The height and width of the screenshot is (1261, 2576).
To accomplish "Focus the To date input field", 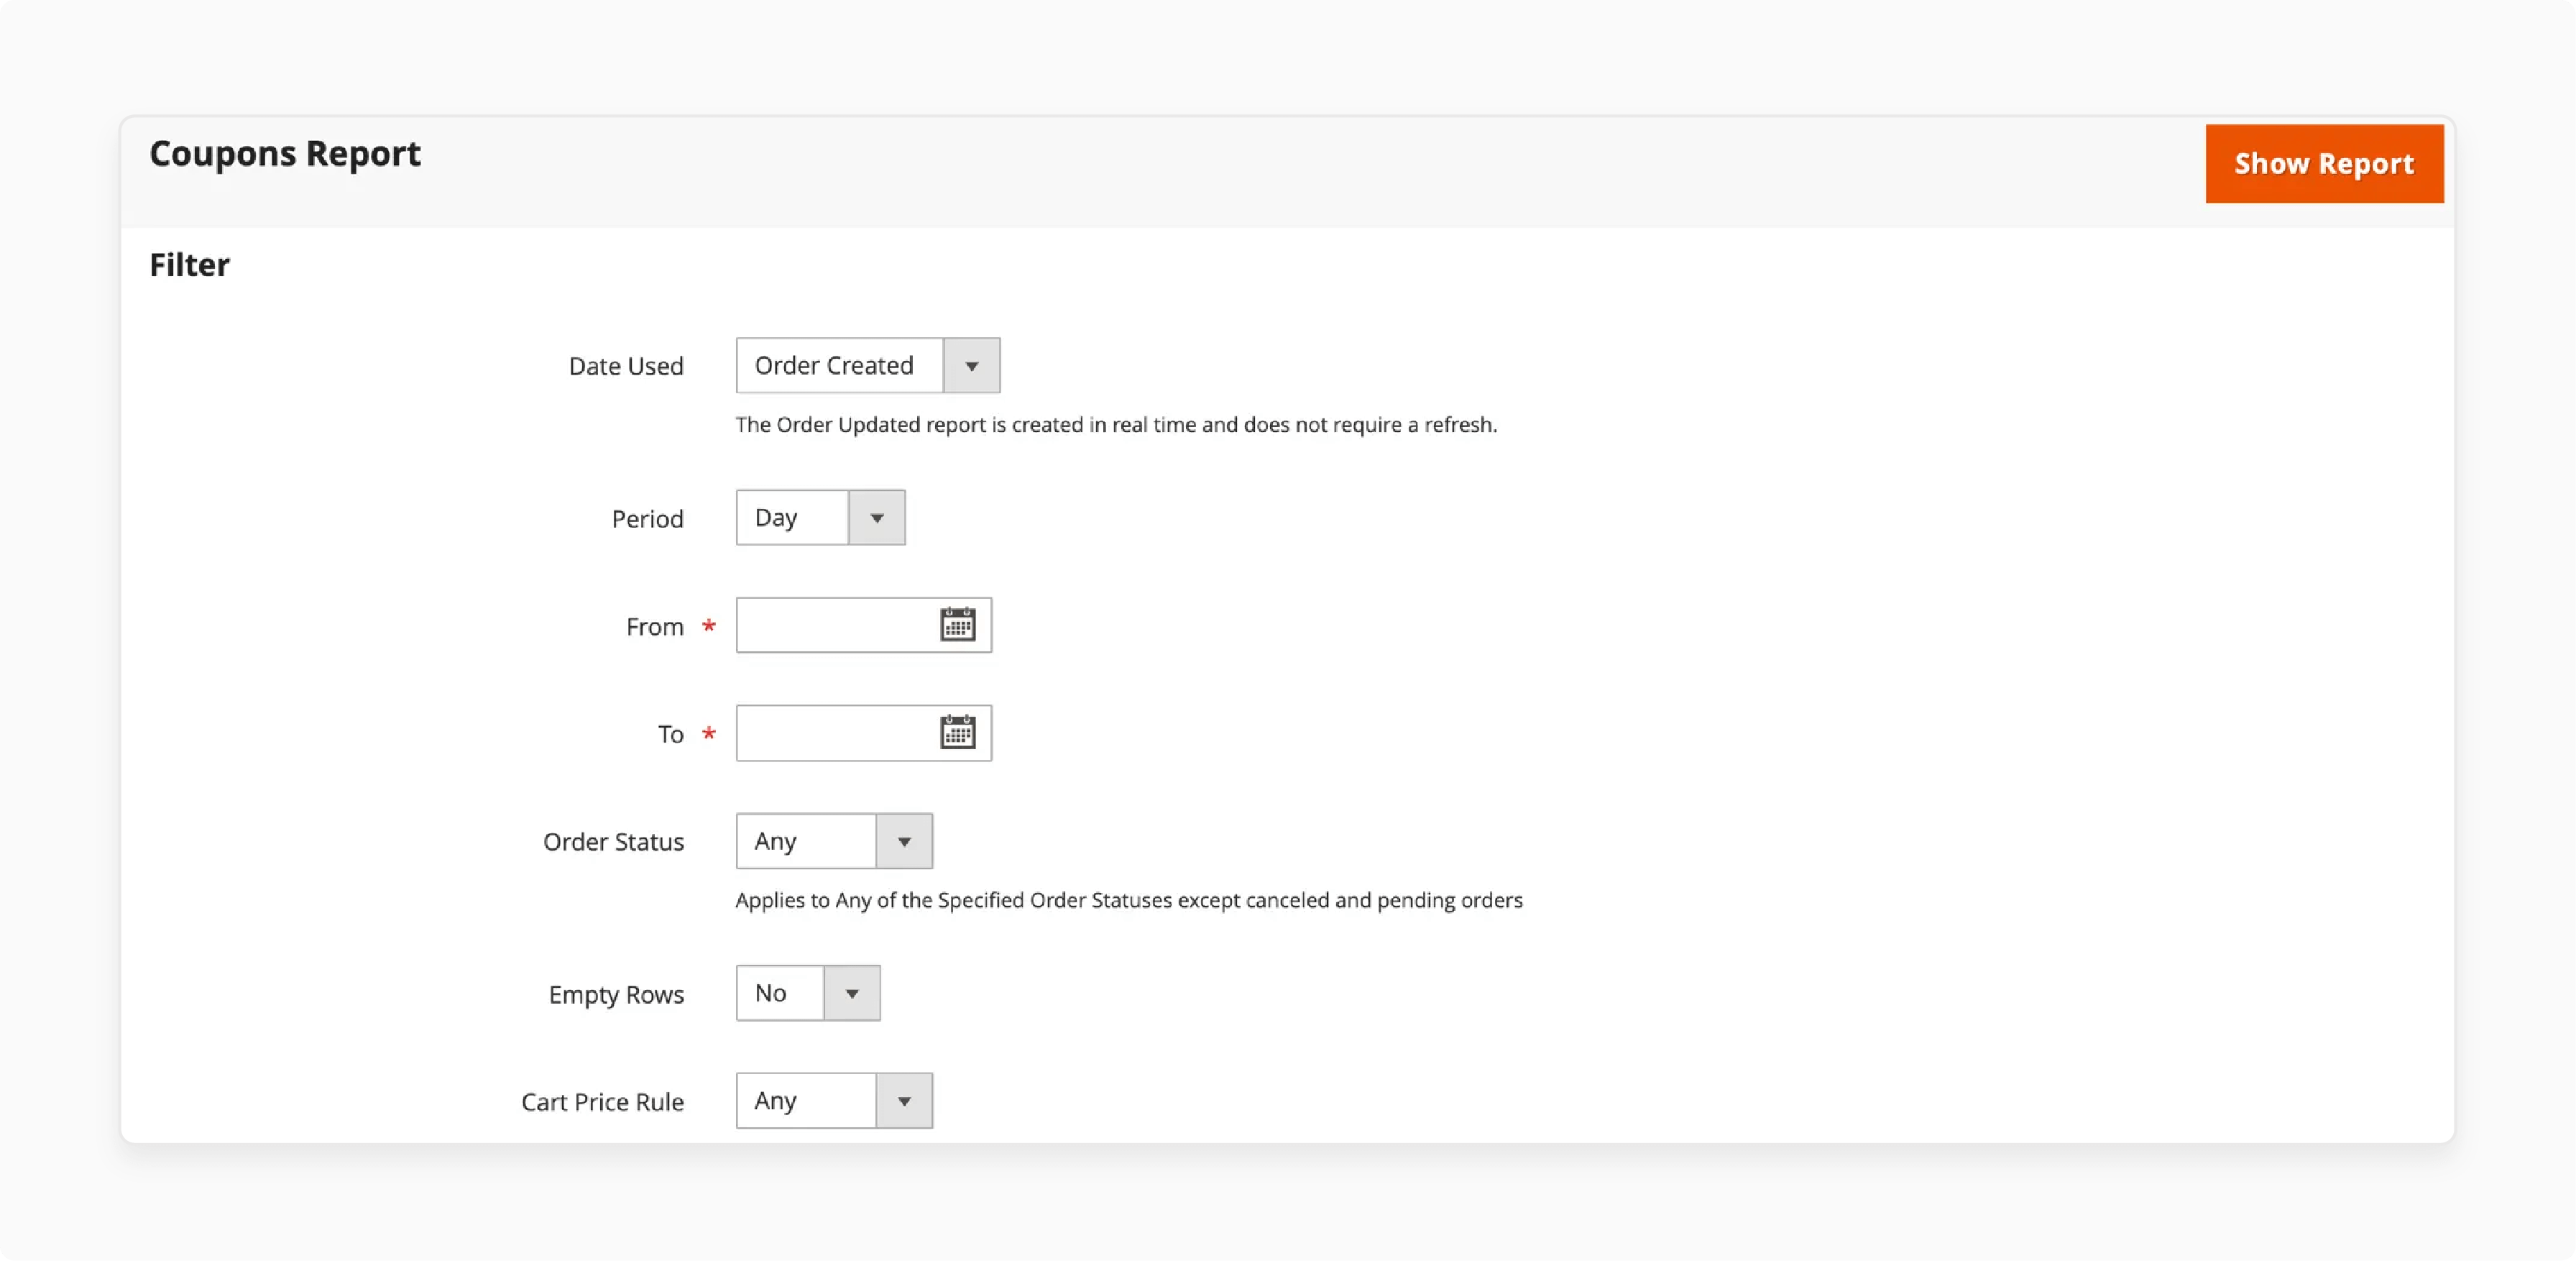I will click(x=864, y=733).
